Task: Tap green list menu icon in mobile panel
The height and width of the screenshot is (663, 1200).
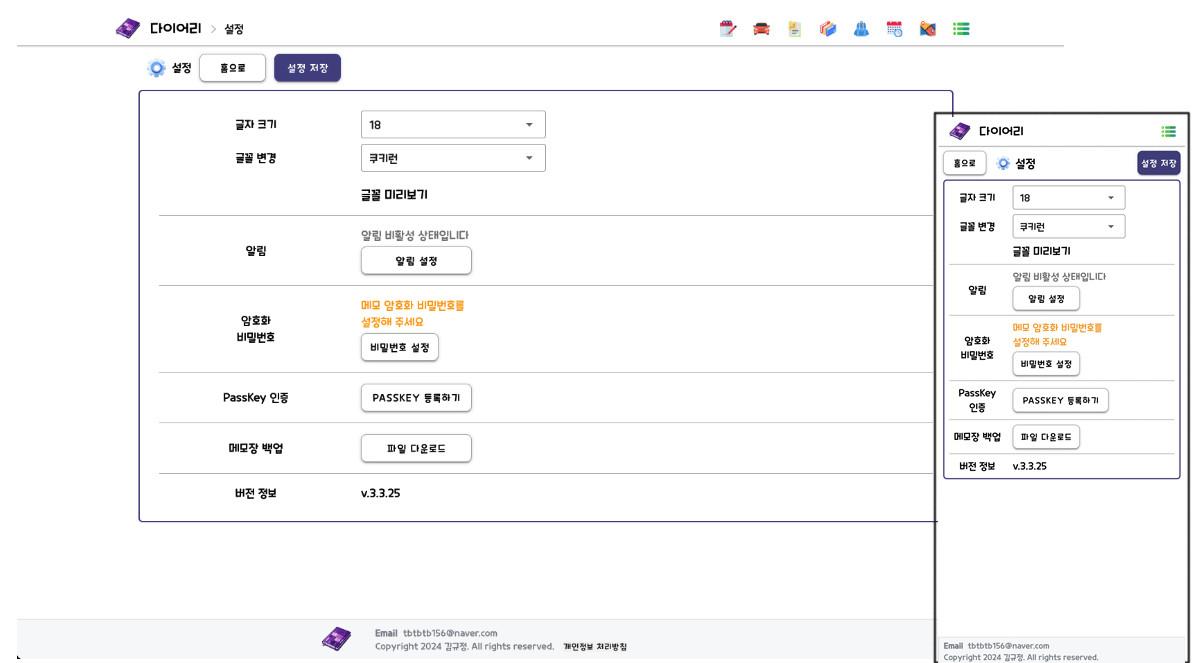Action: 1168,131
